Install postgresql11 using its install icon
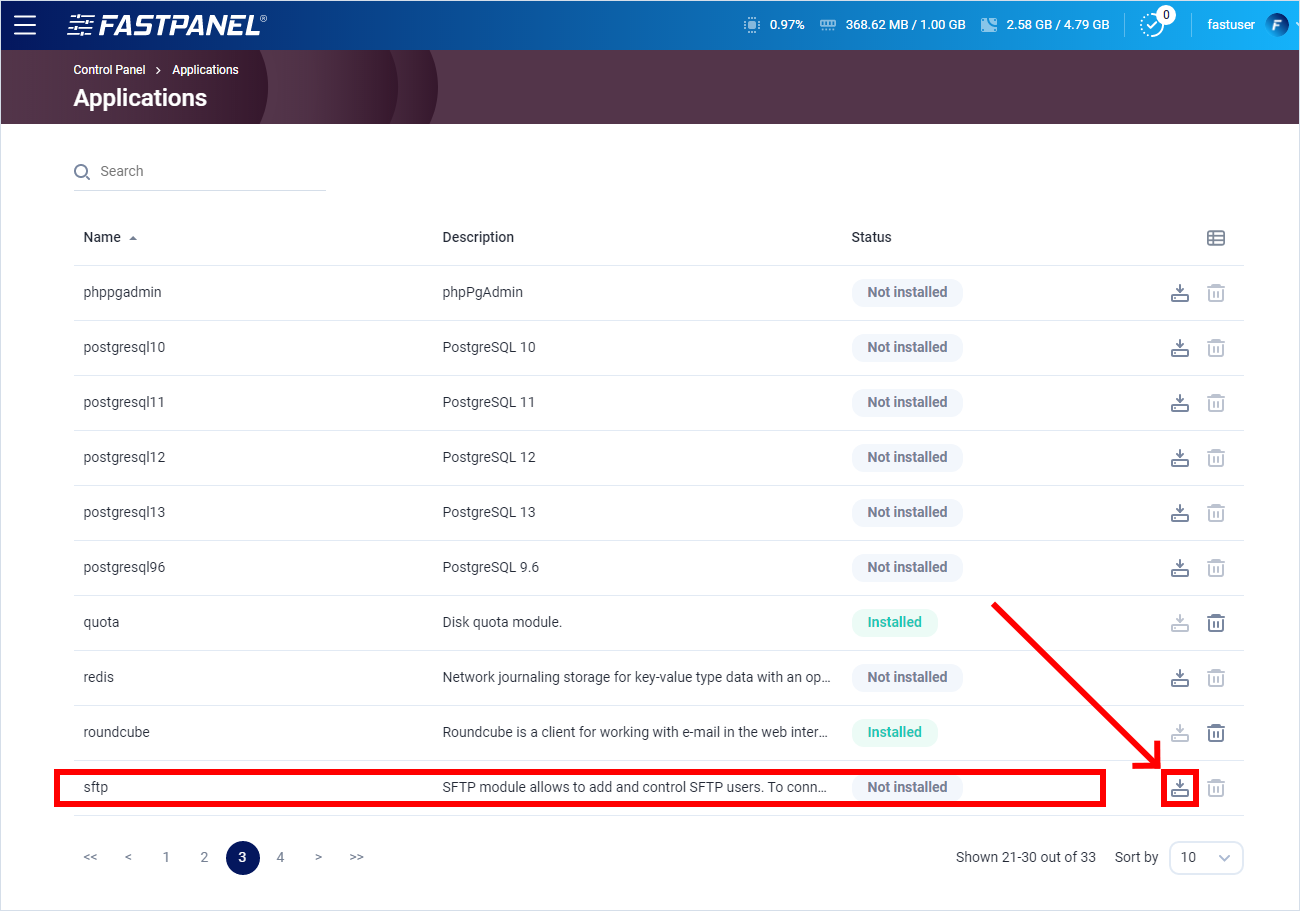1300x911 pixels. (1180, 403)
